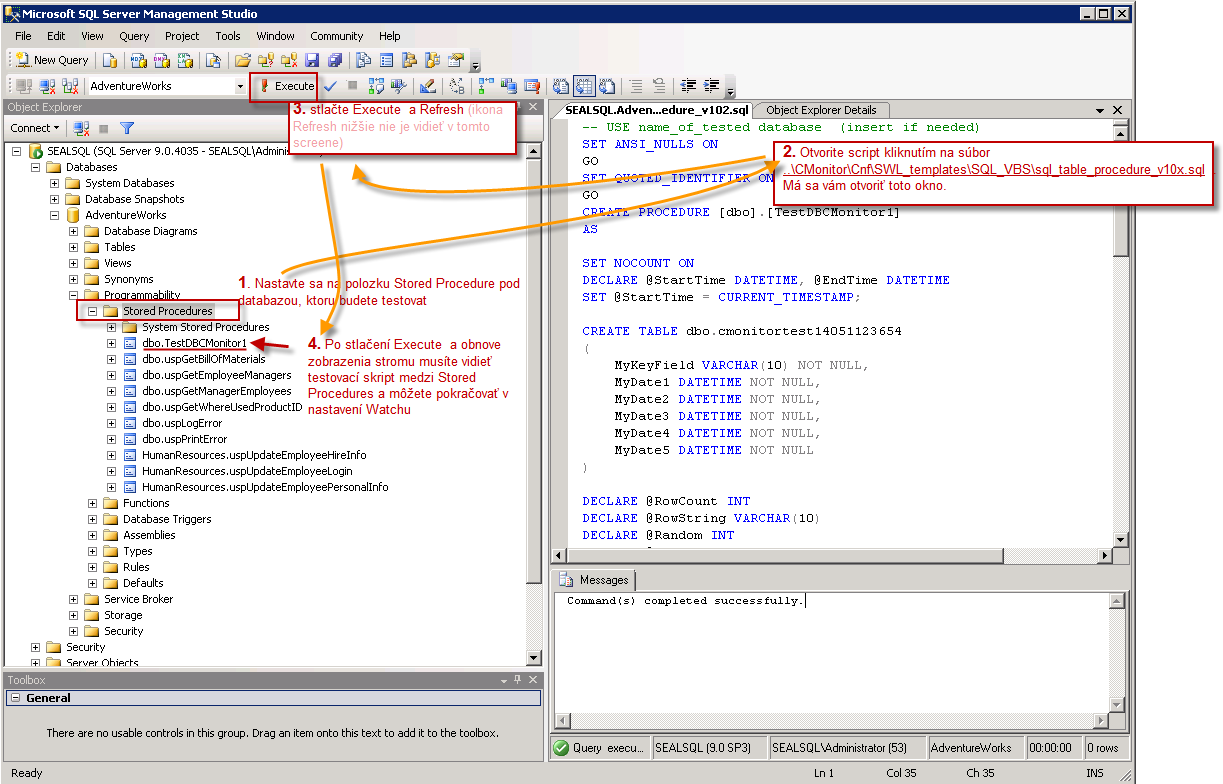Open the Properties Window icon
Screen dimensions: 1223x784
[x=458, y=60]
